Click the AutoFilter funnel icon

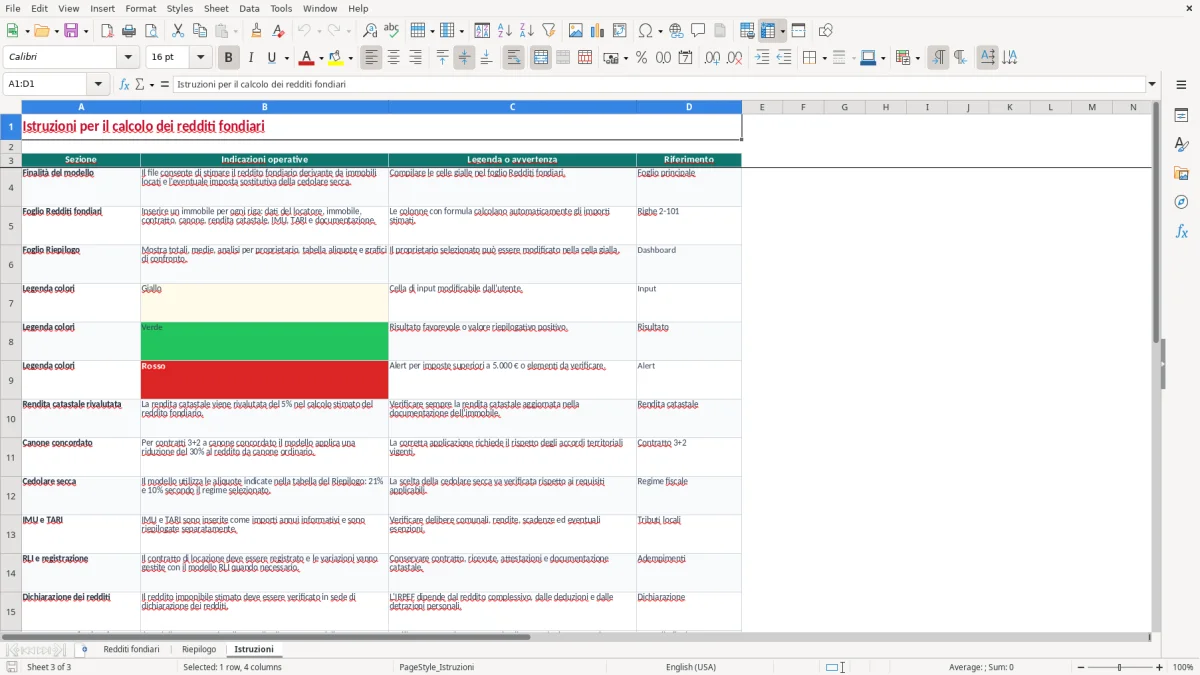(x=548, y=31)
